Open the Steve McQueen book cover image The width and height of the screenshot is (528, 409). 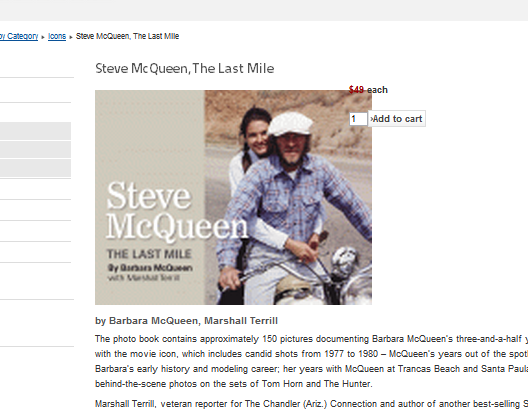click(x=233, y=197)
